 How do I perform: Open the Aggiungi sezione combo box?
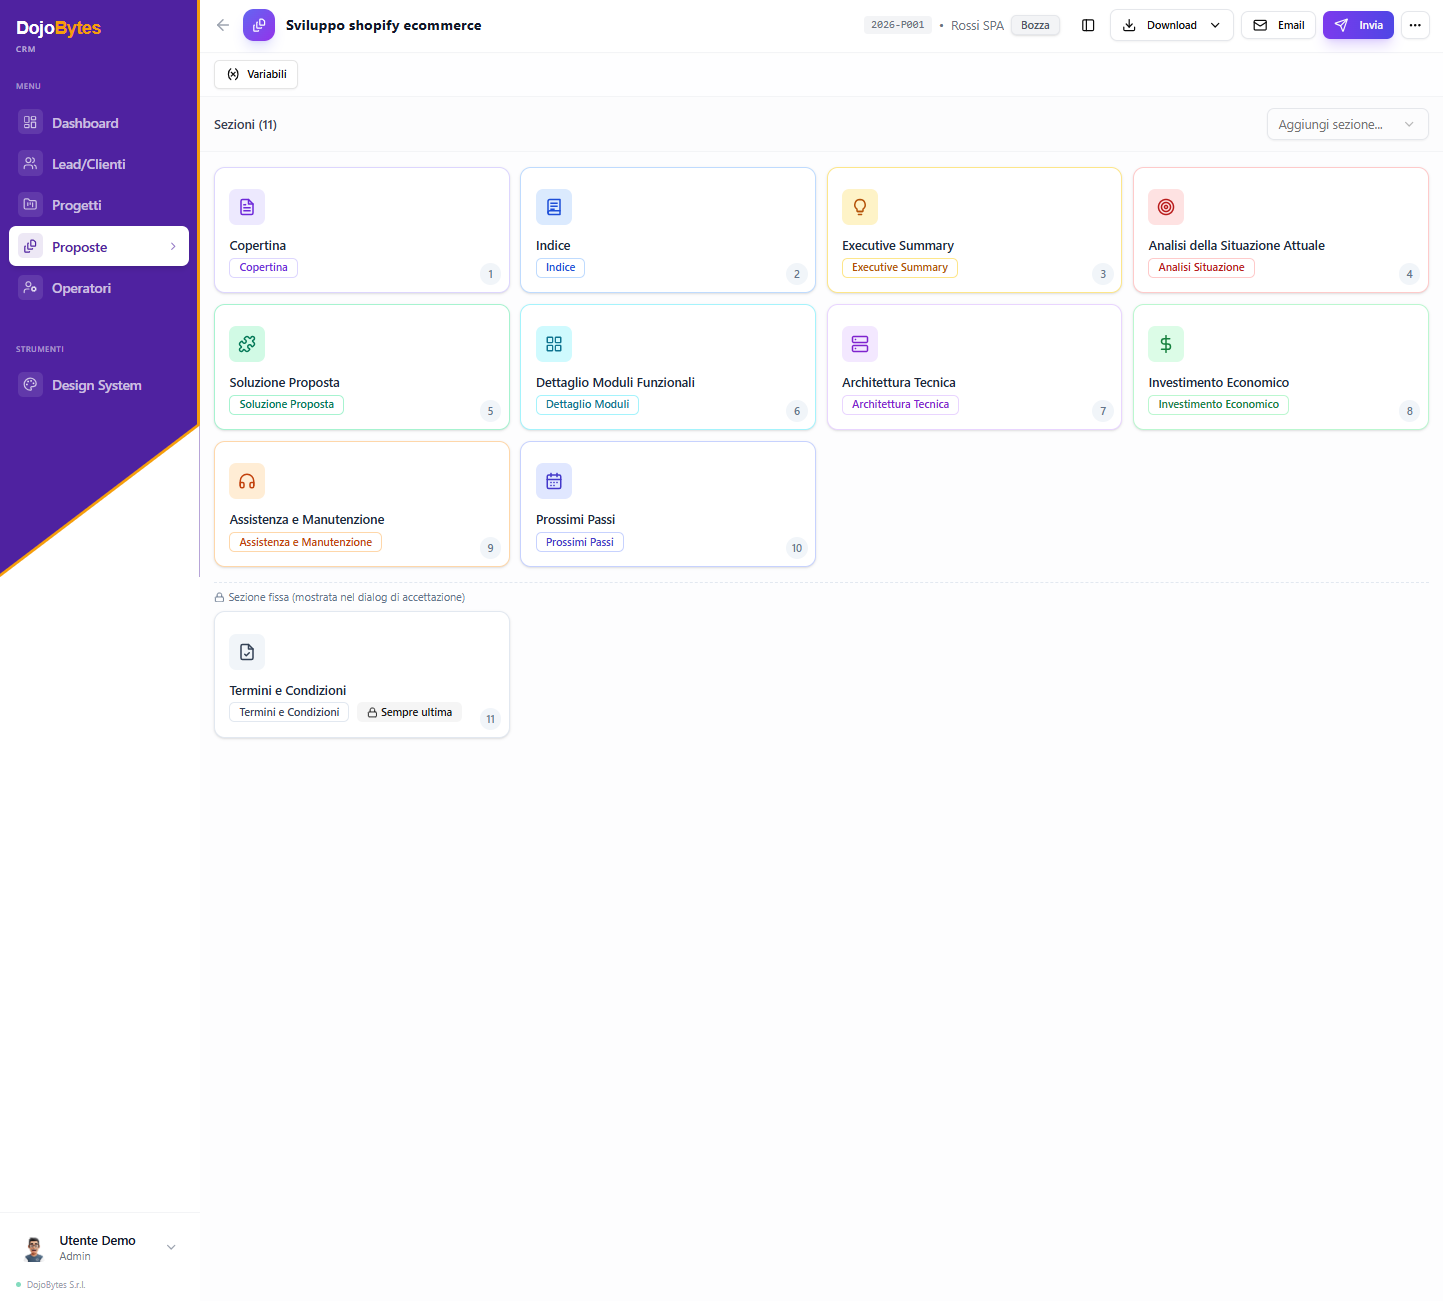click(1346, 124)
